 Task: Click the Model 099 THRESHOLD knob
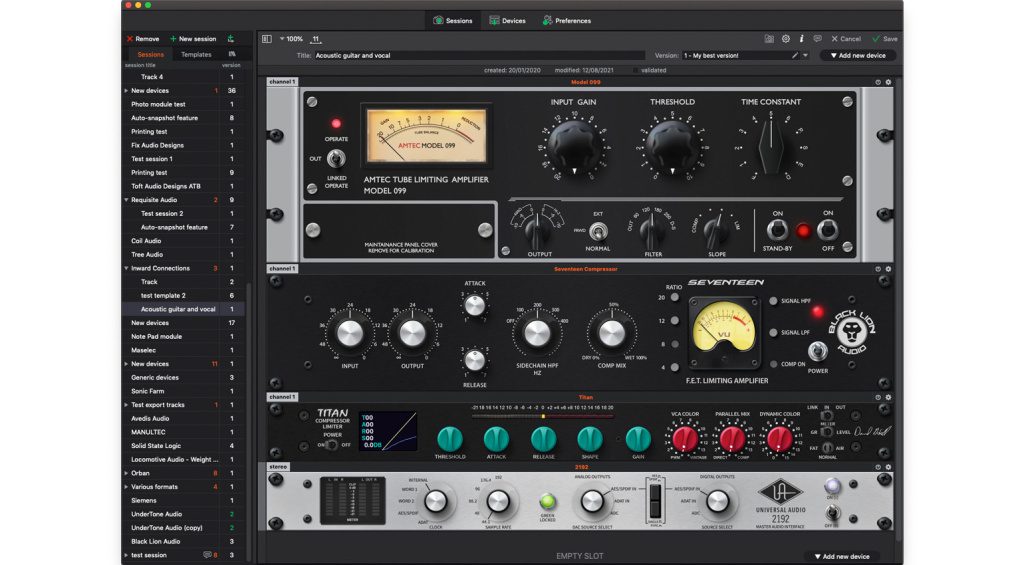tap(672, 145)
